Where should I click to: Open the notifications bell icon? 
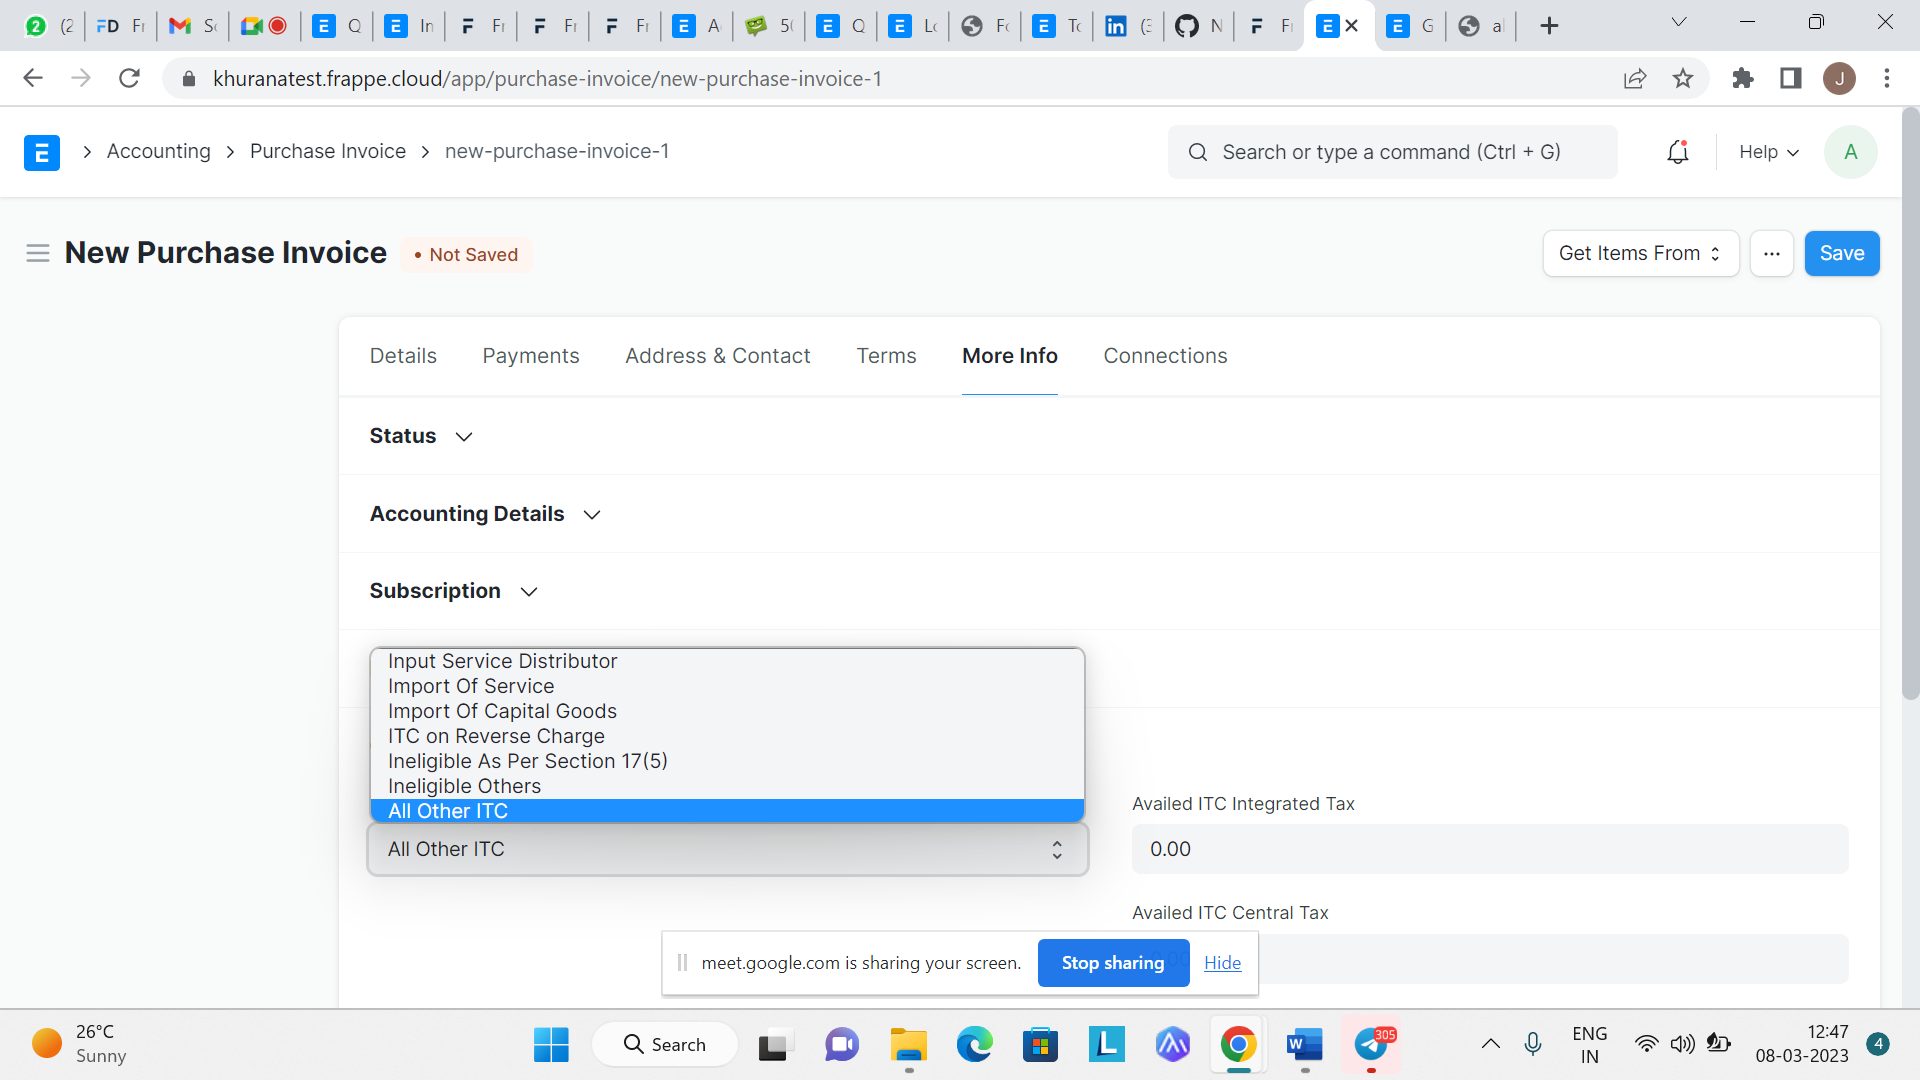pos(1677,152)
